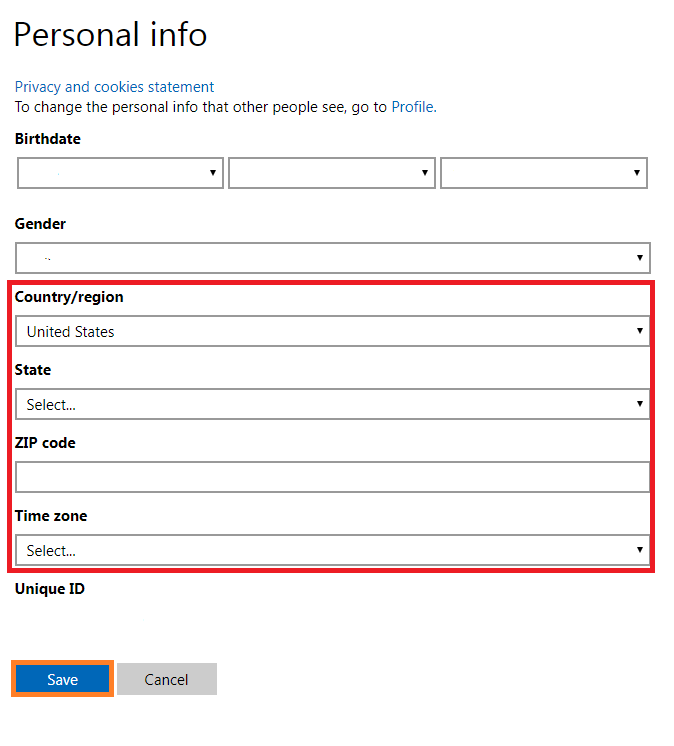Screen dimensions: 674x746
Task: Open the first Birthdate dropdown
Action: point(120,173)
